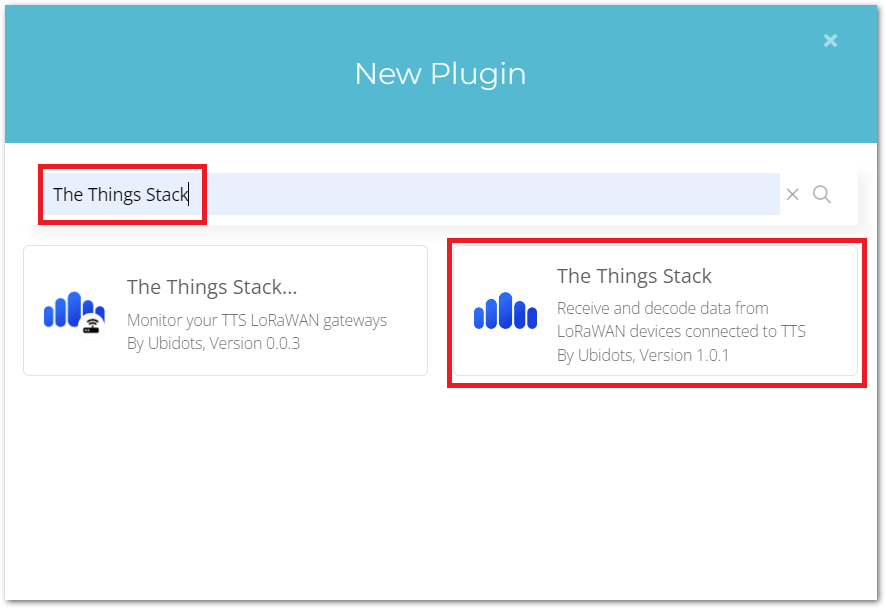Select the TTS LoRaWAN gateways monitor plugin
The height and width of the screenshot is (609, 886).
point(225,310)
